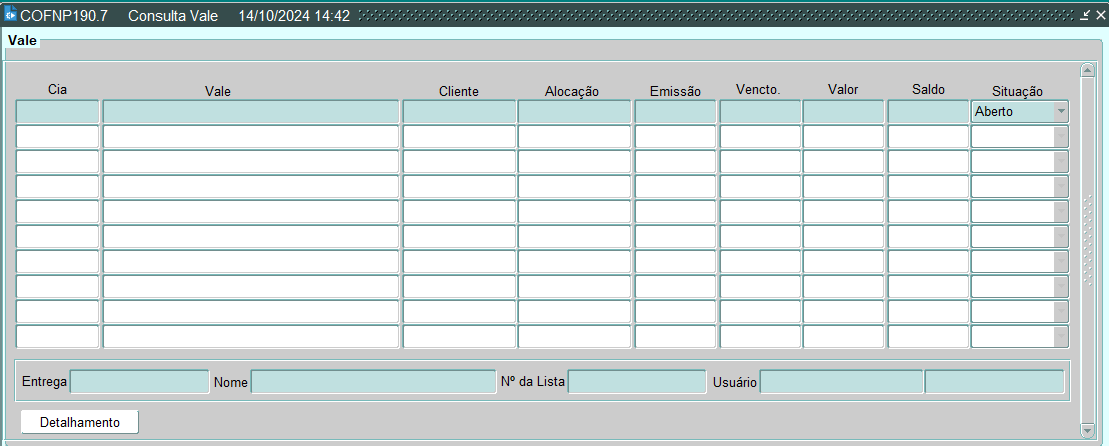Screen dimensions: 1109x446
Task: Click the first row Emissão cell
Action: point(675,112)
